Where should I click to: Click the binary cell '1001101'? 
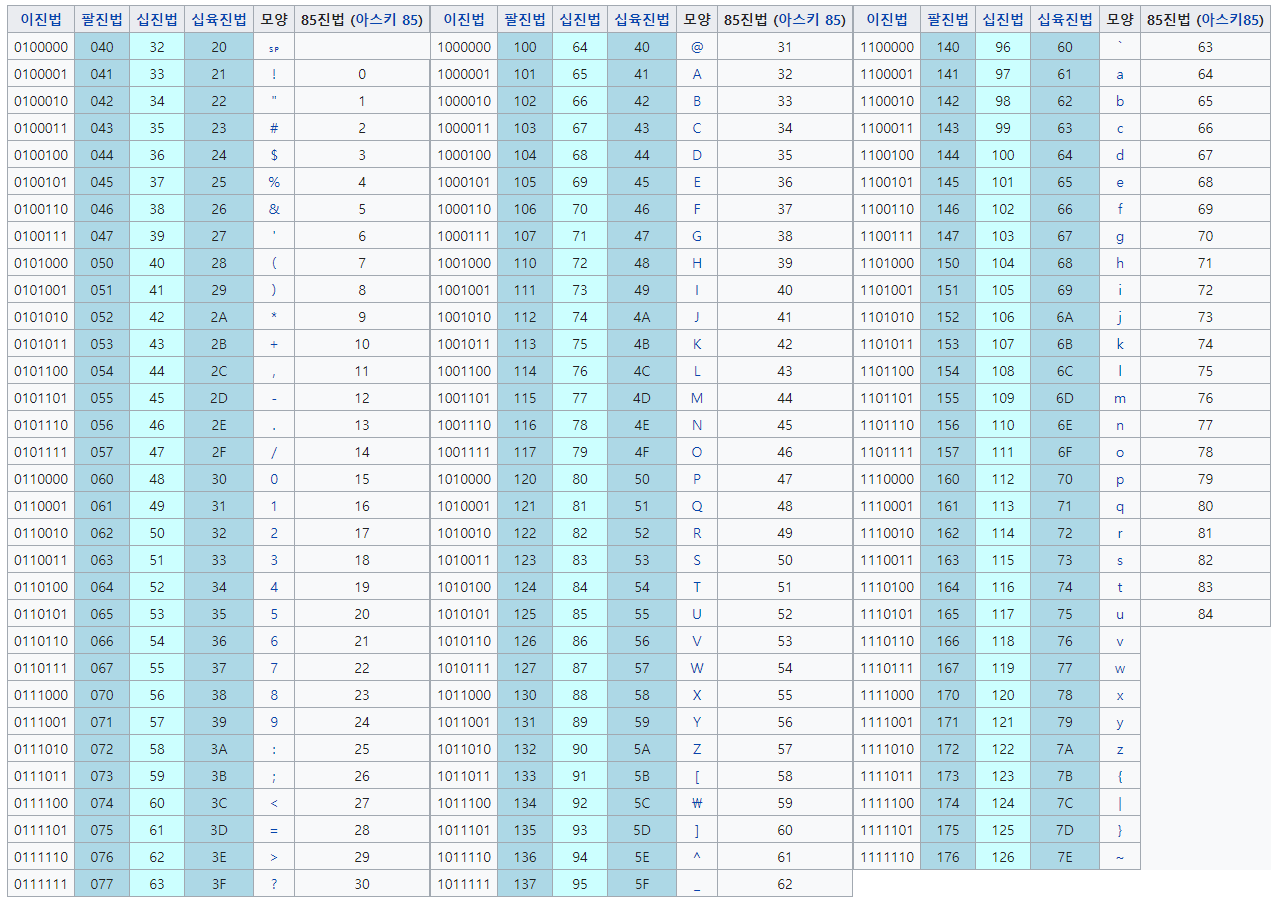pyautogui.click(x=464, y=398)
